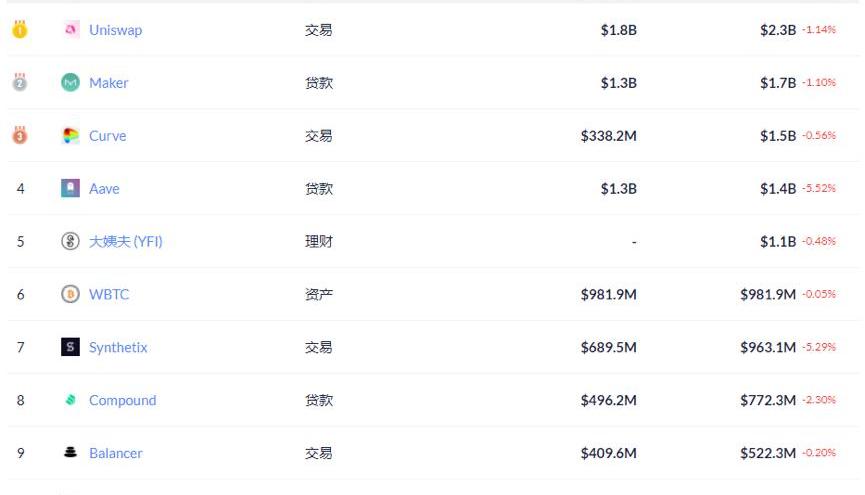Click the Compound logo icon
This screenshot has width=865, height=495.
click(70, 400)
